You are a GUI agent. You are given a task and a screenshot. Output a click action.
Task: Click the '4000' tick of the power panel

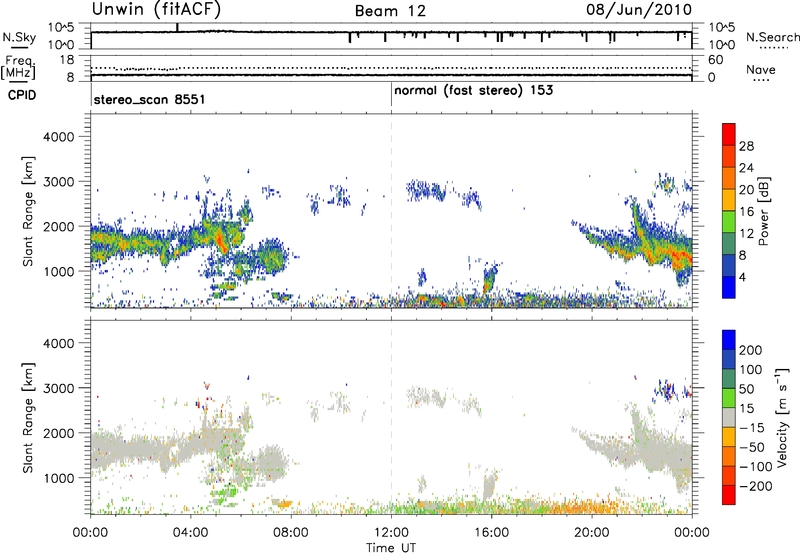point(58,137)
